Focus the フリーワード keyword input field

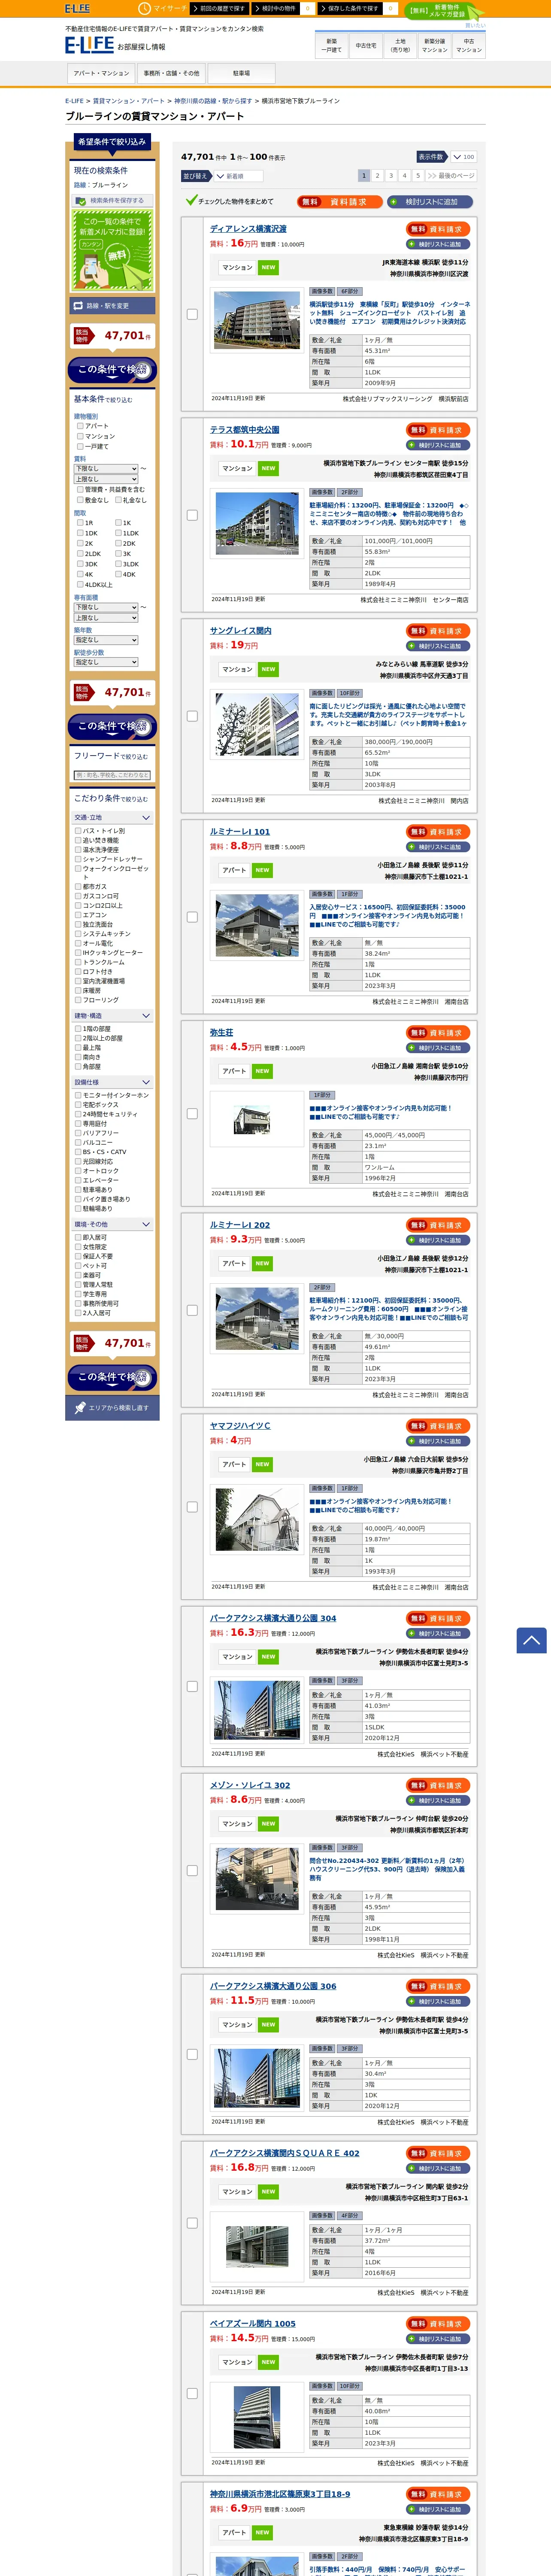coord(113,775)
